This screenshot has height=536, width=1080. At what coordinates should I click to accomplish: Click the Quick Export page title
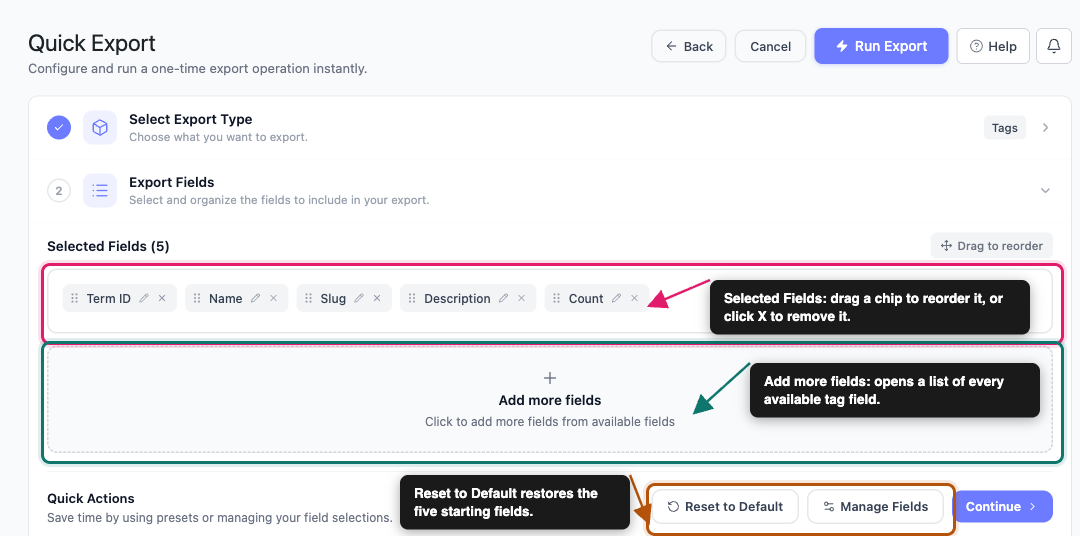point(92,43)
